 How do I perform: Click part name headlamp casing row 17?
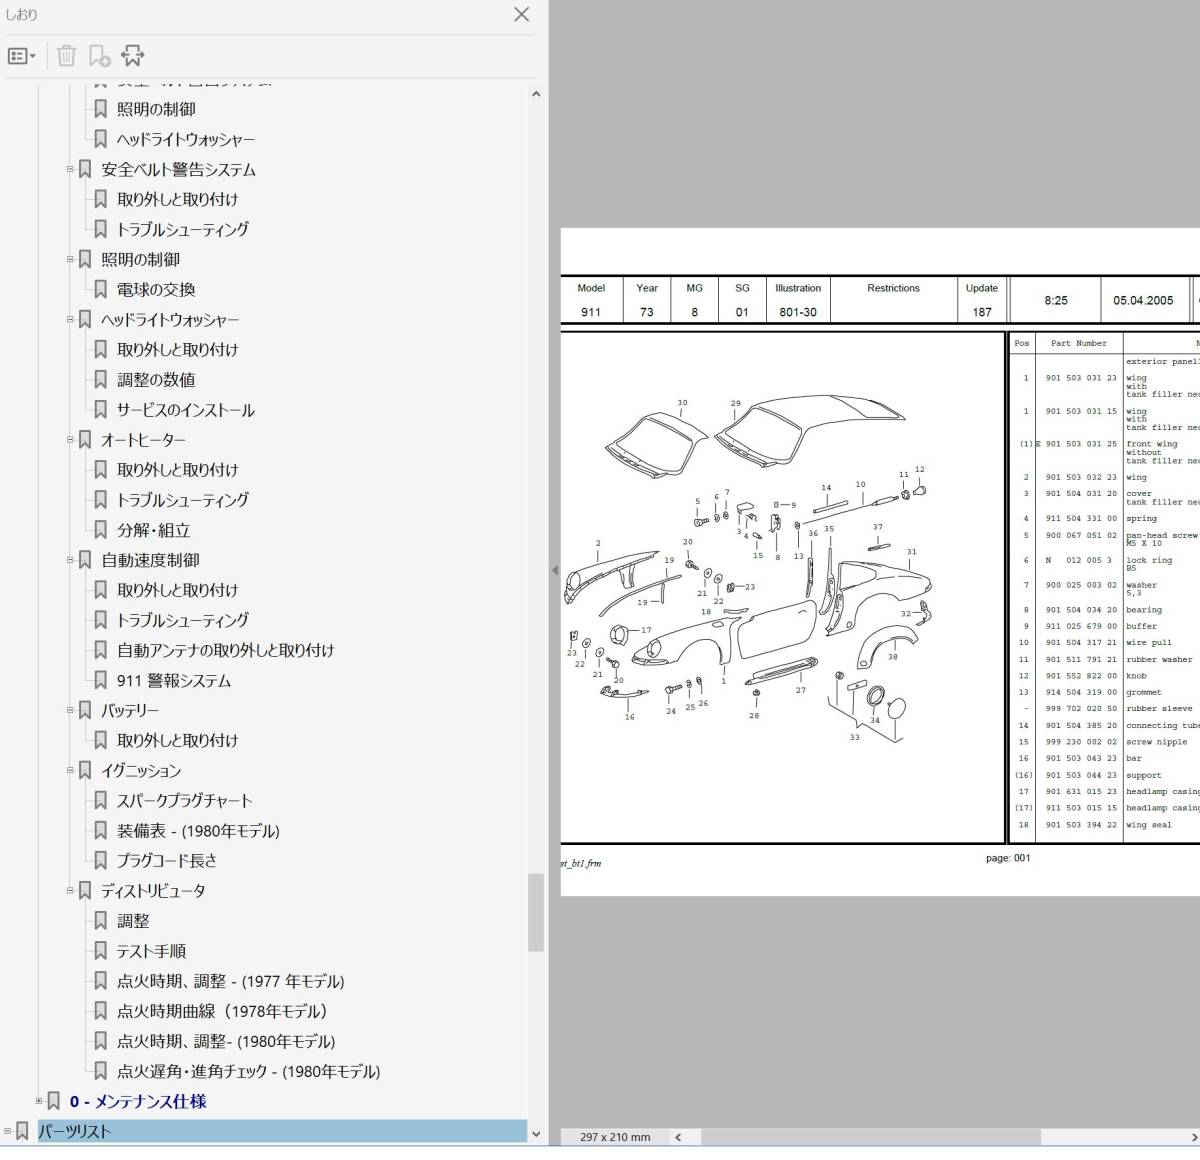(x=1162, y=791)
